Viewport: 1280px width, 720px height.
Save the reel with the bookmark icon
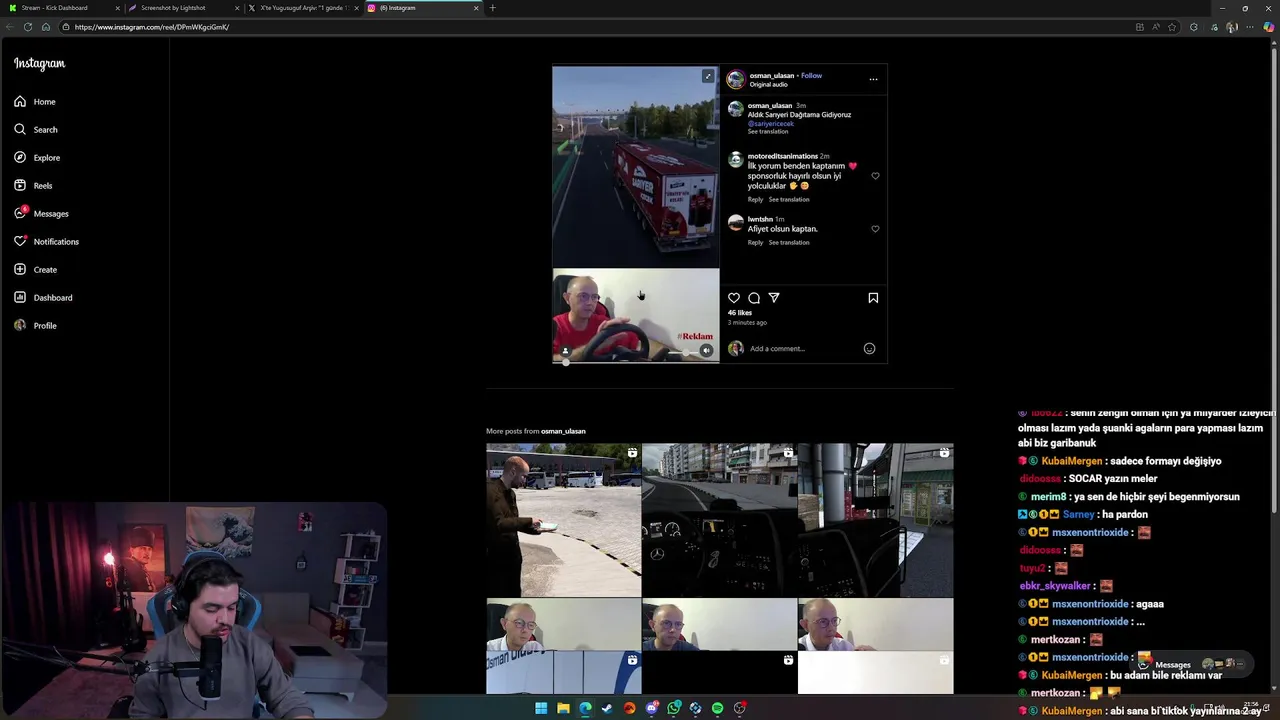pos(873,298)
